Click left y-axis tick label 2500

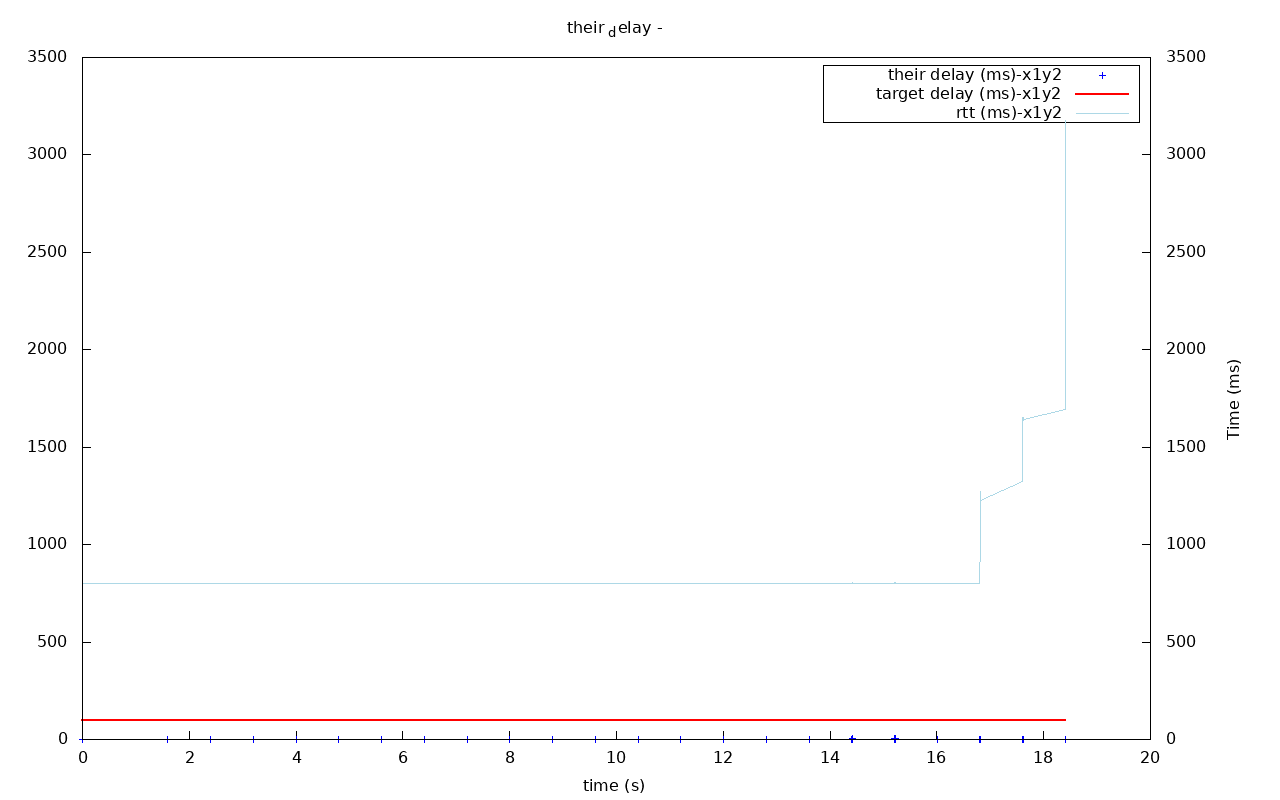(47, 252)
